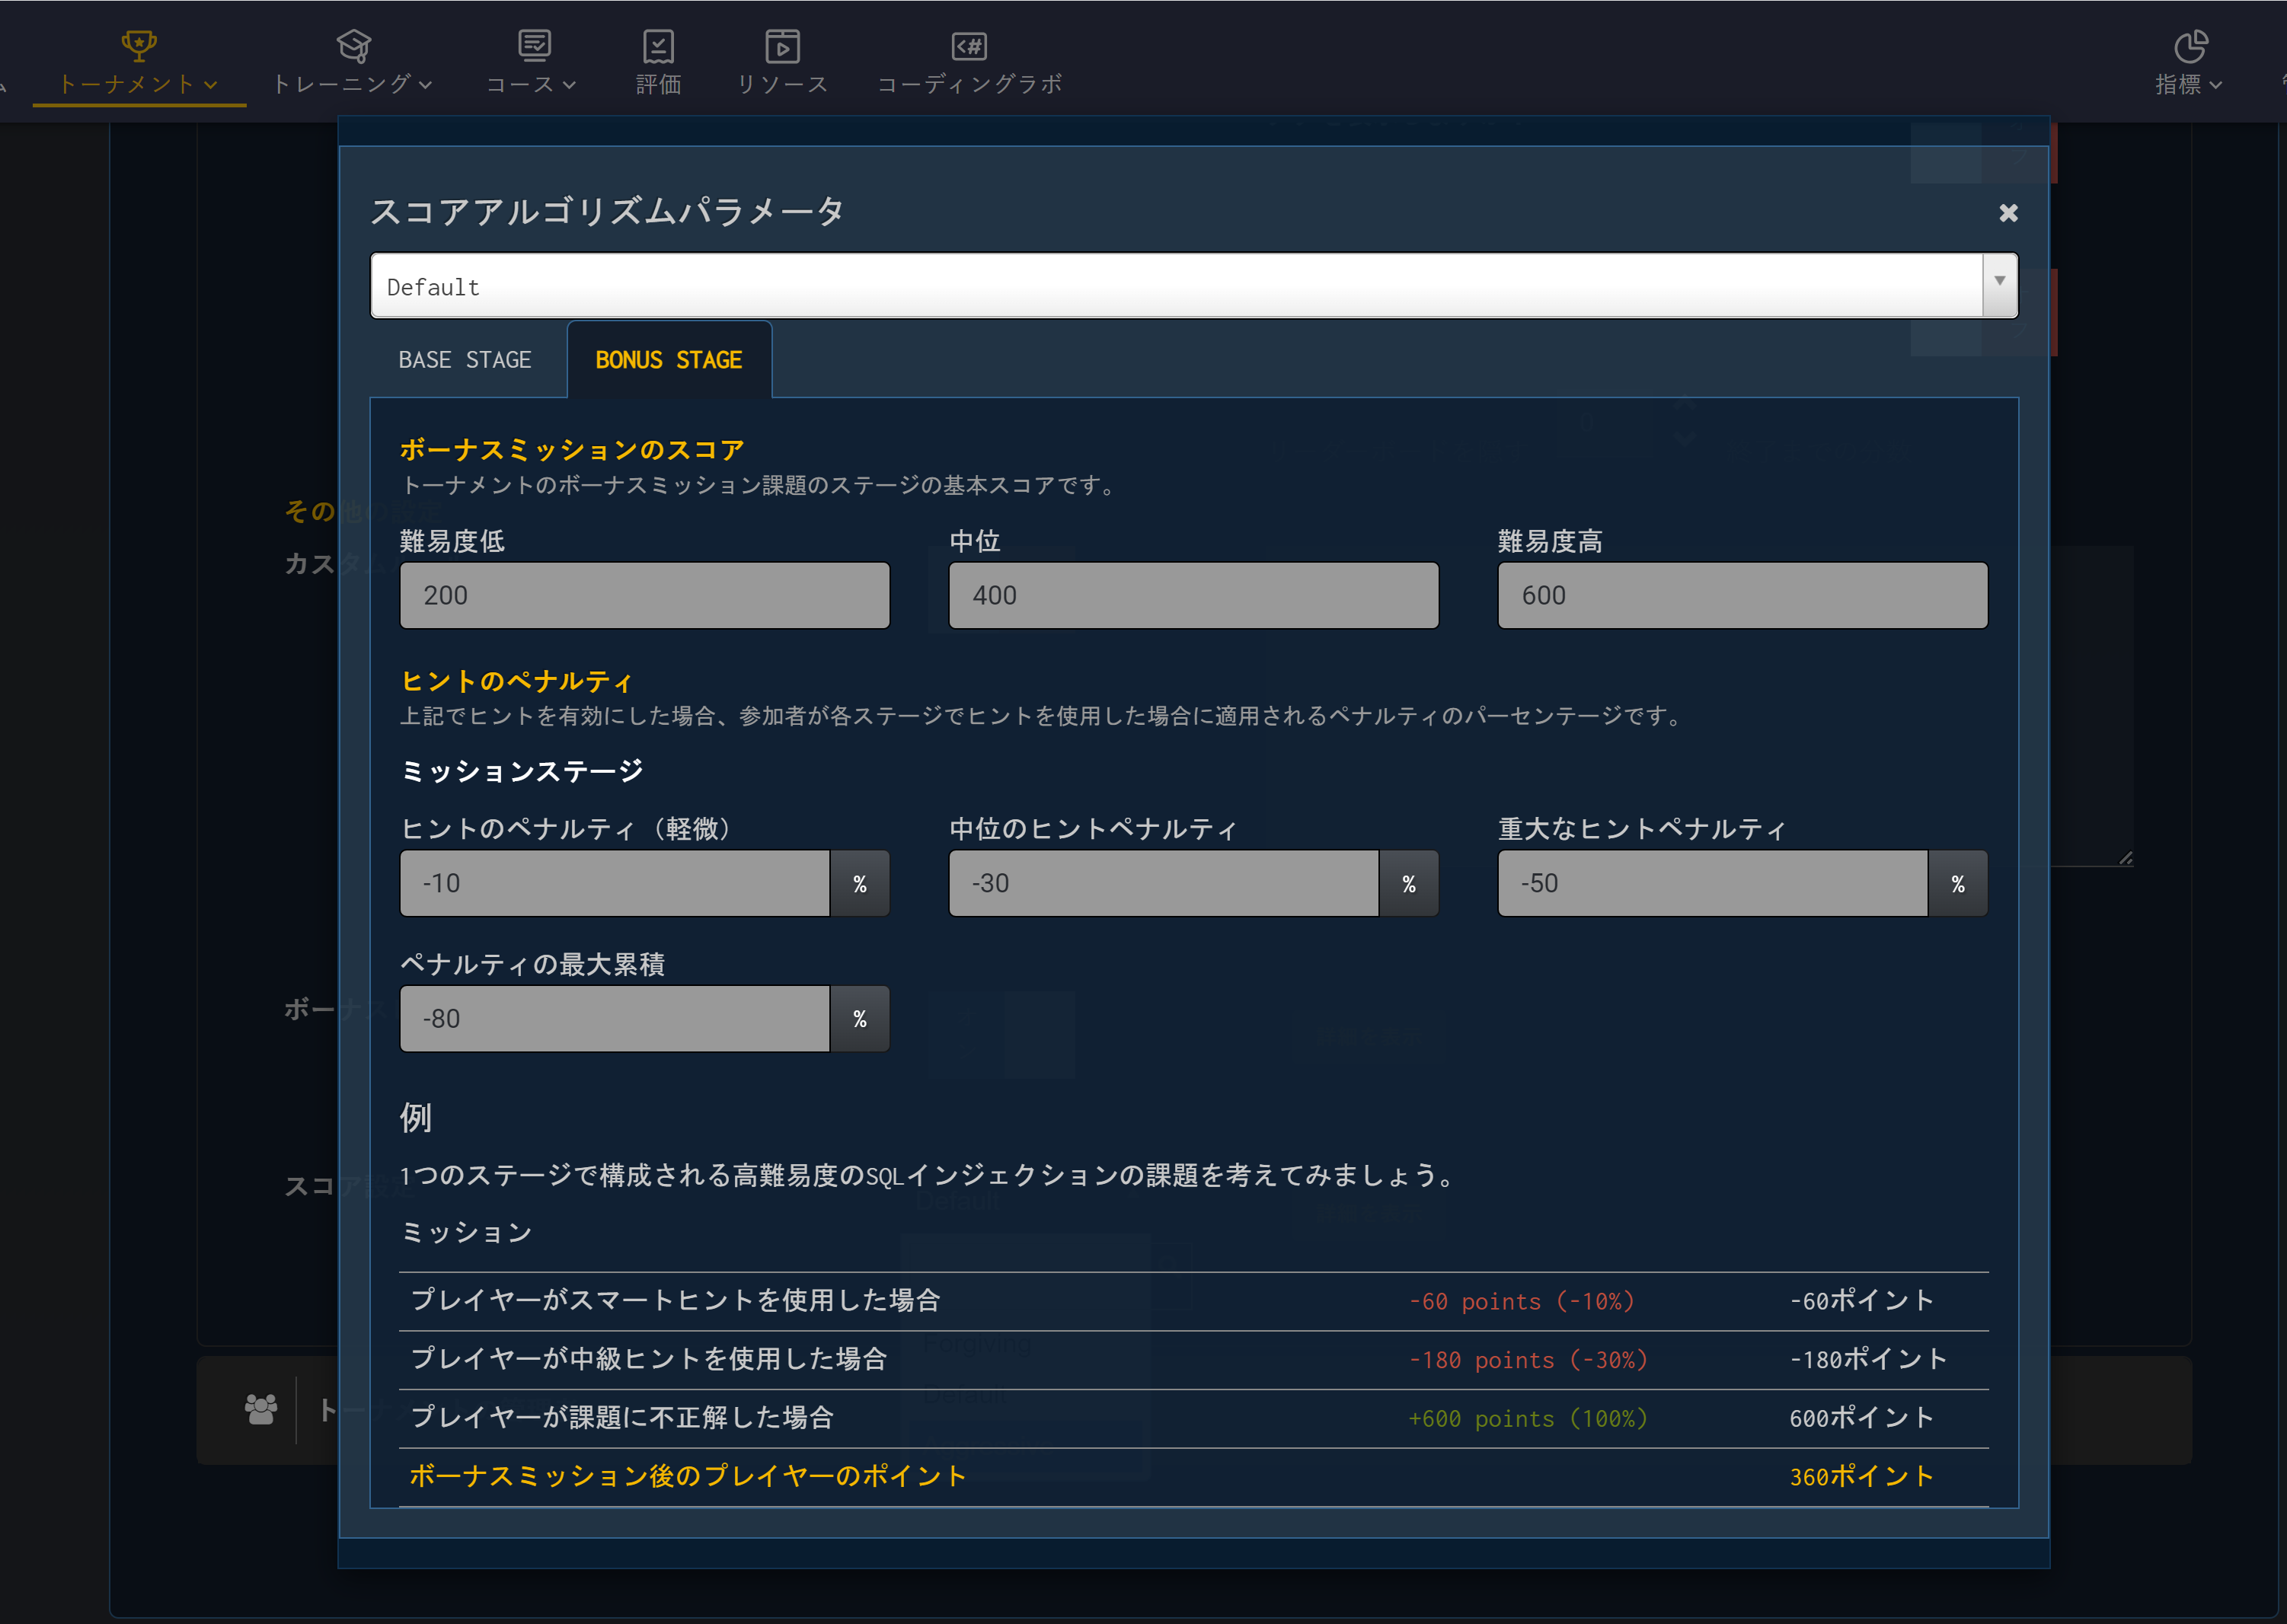Image resolution: width=2287 pixels, height=1624 pixels.
Task: Click the row プレイヤーがスマートヒントを使用した場合
Action: click(x=1194, y=1301)
